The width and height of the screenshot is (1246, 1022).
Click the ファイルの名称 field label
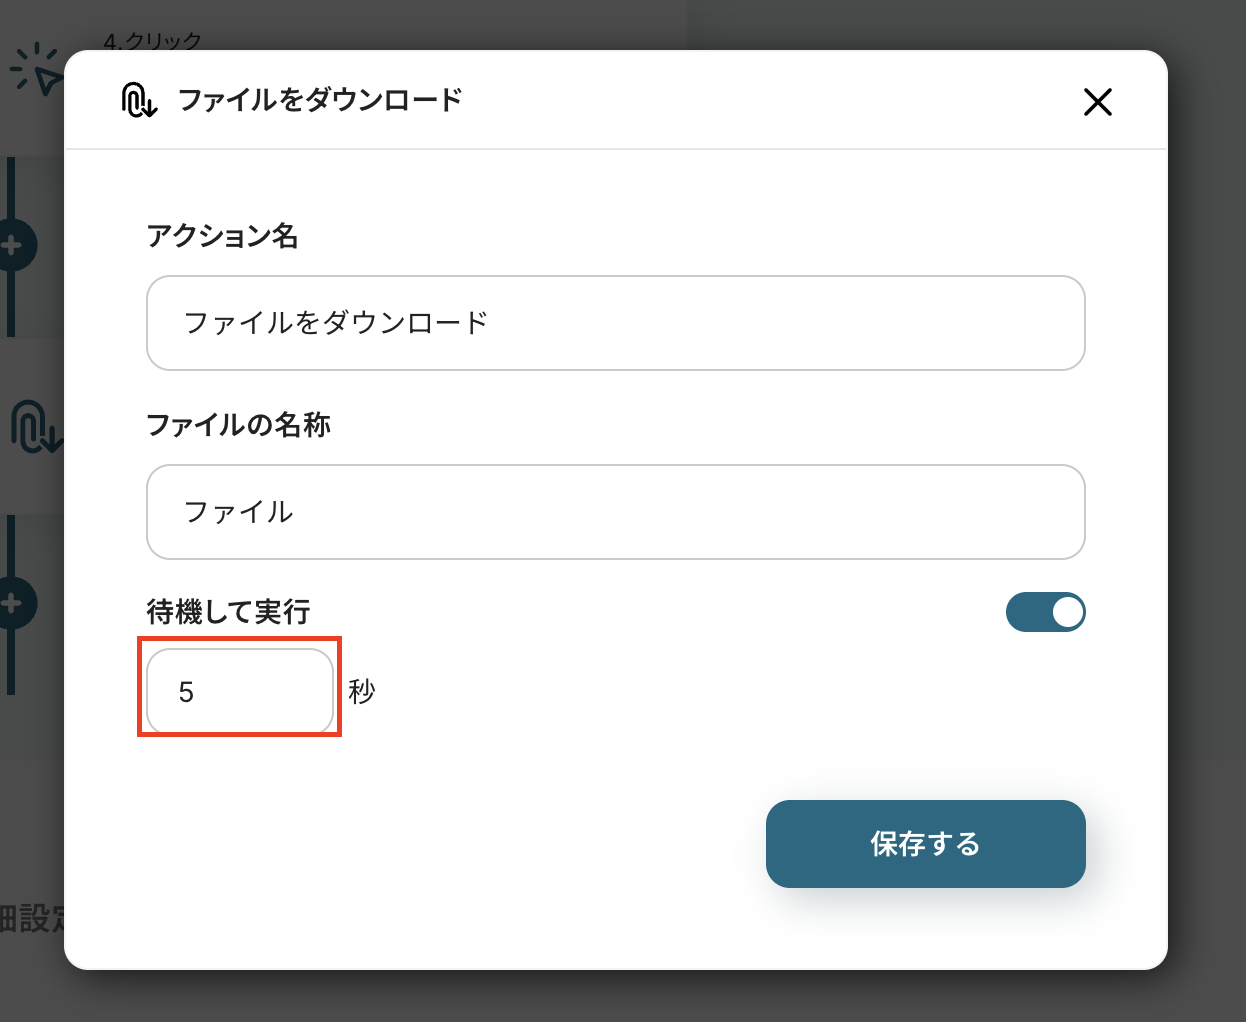pyautogui.click(x=238, y=425)
